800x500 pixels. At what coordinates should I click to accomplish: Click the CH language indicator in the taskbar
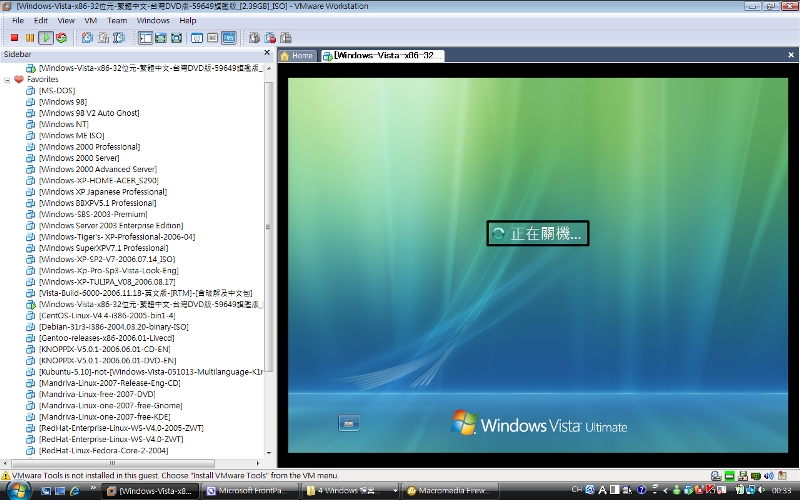coord(577,489)
